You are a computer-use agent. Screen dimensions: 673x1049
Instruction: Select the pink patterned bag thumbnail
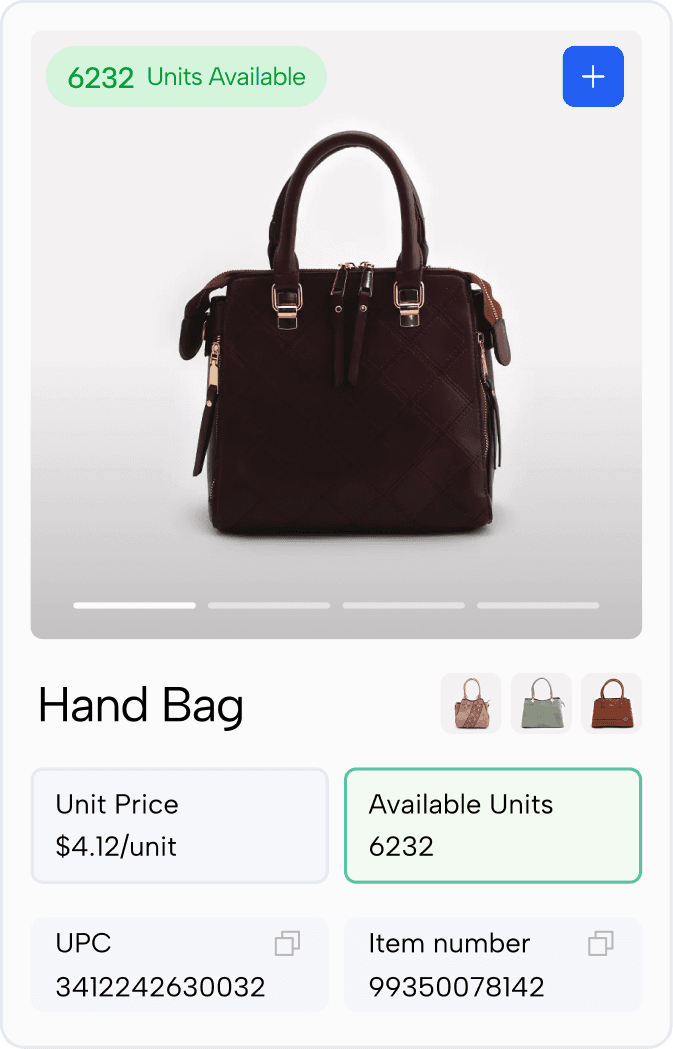coord(470,703)
